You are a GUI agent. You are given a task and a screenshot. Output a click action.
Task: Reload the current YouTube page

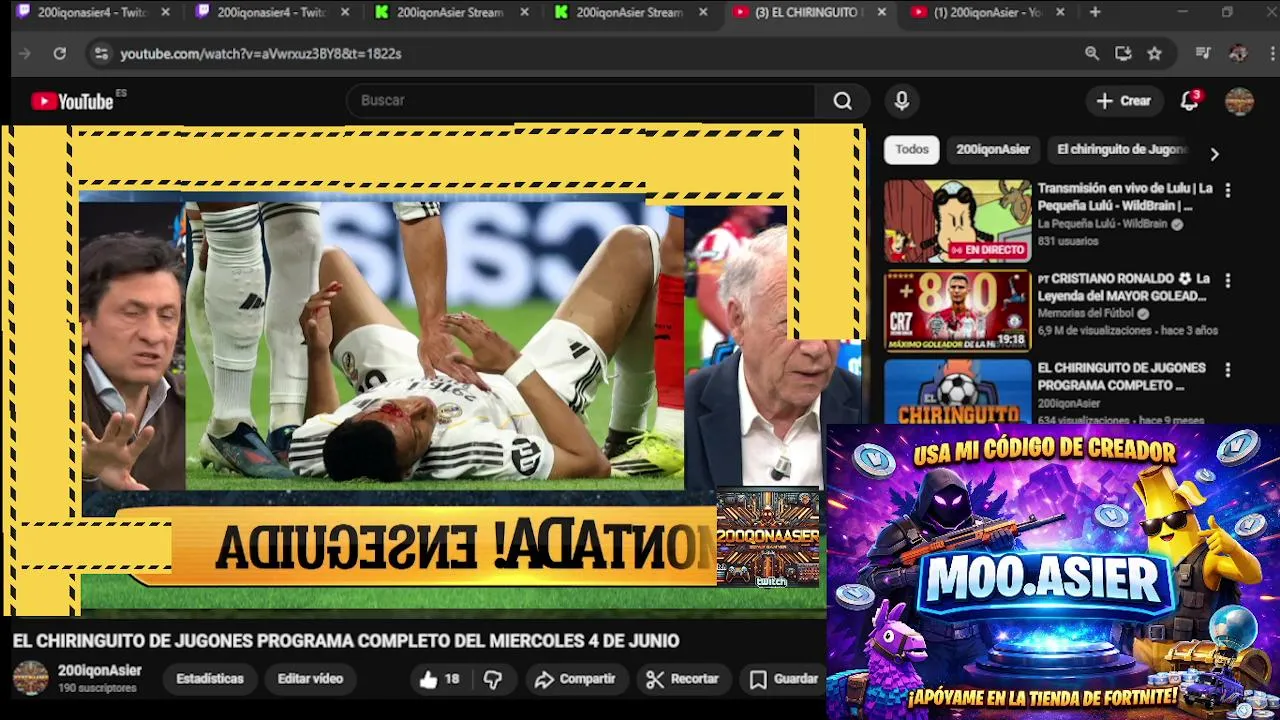pyautogui.click(x=60, y=54)
